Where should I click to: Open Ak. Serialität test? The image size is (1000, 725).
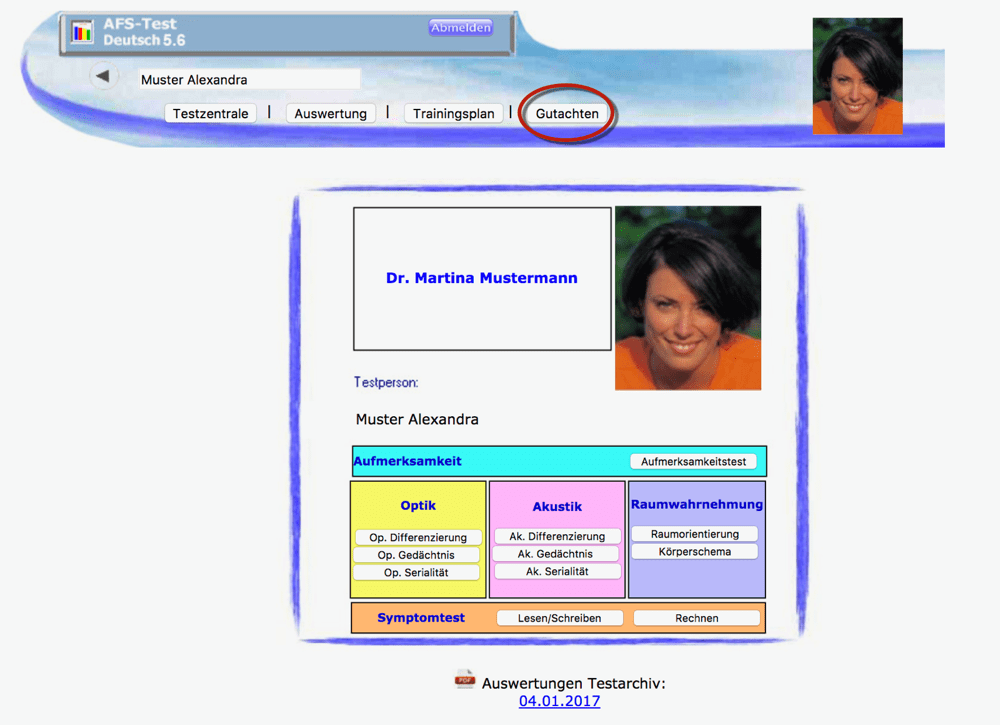(557, 571)
